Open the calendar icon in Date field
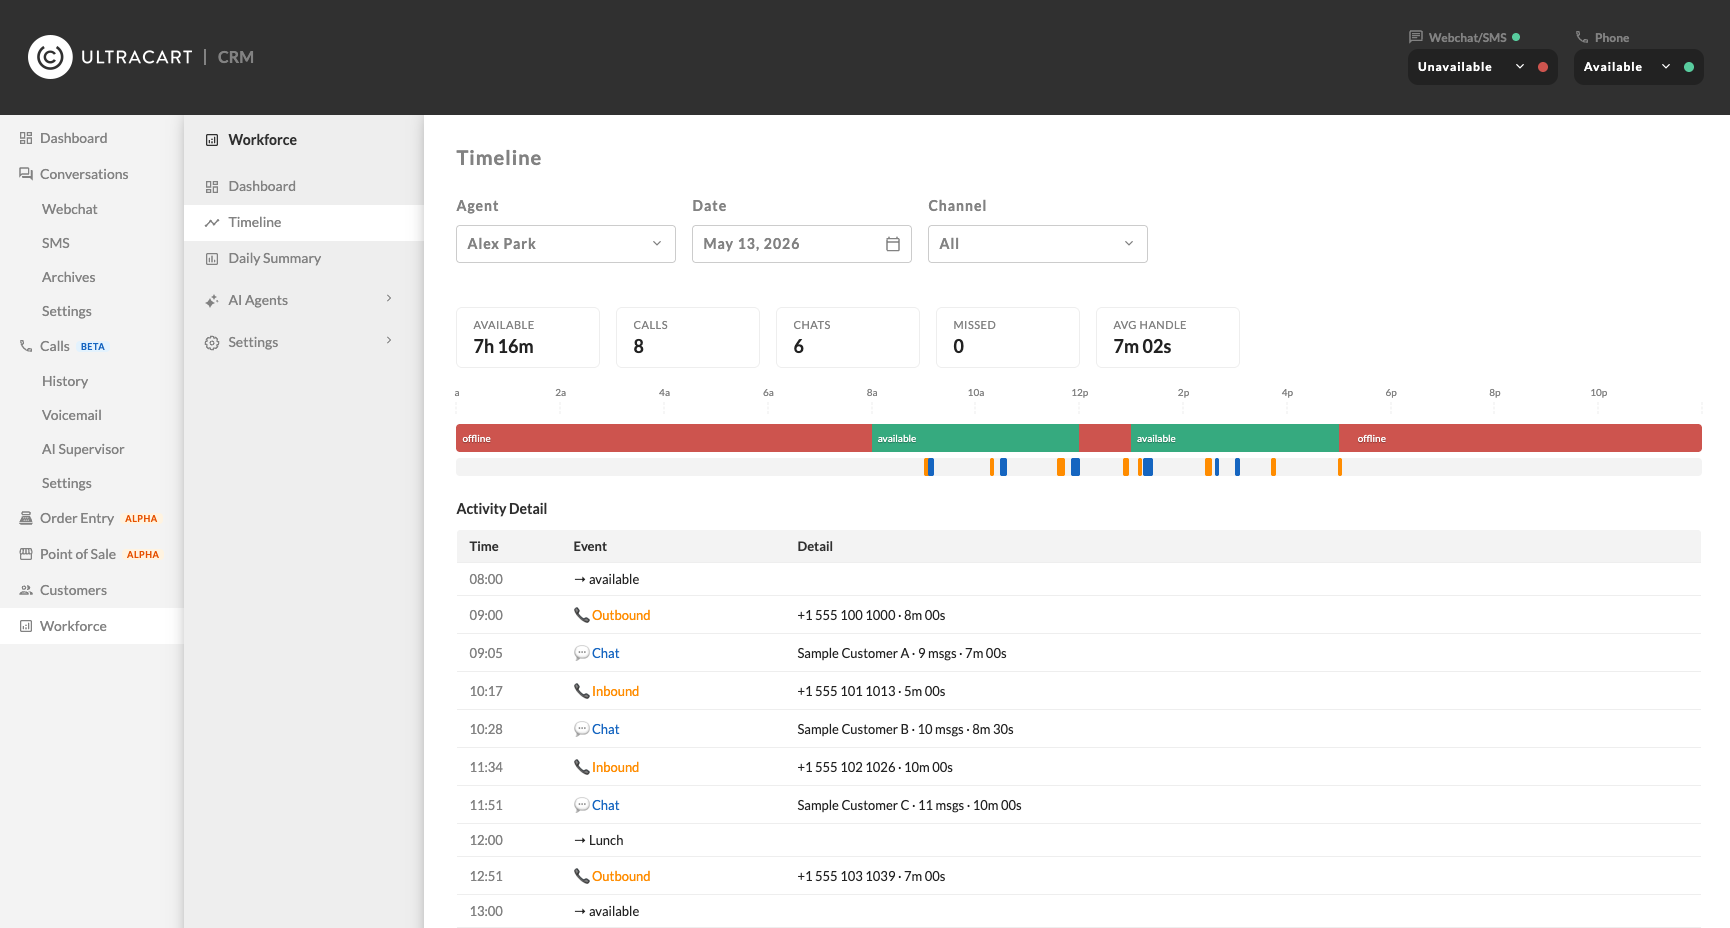This screenshot has height=928, width=1730. [893, 244]
